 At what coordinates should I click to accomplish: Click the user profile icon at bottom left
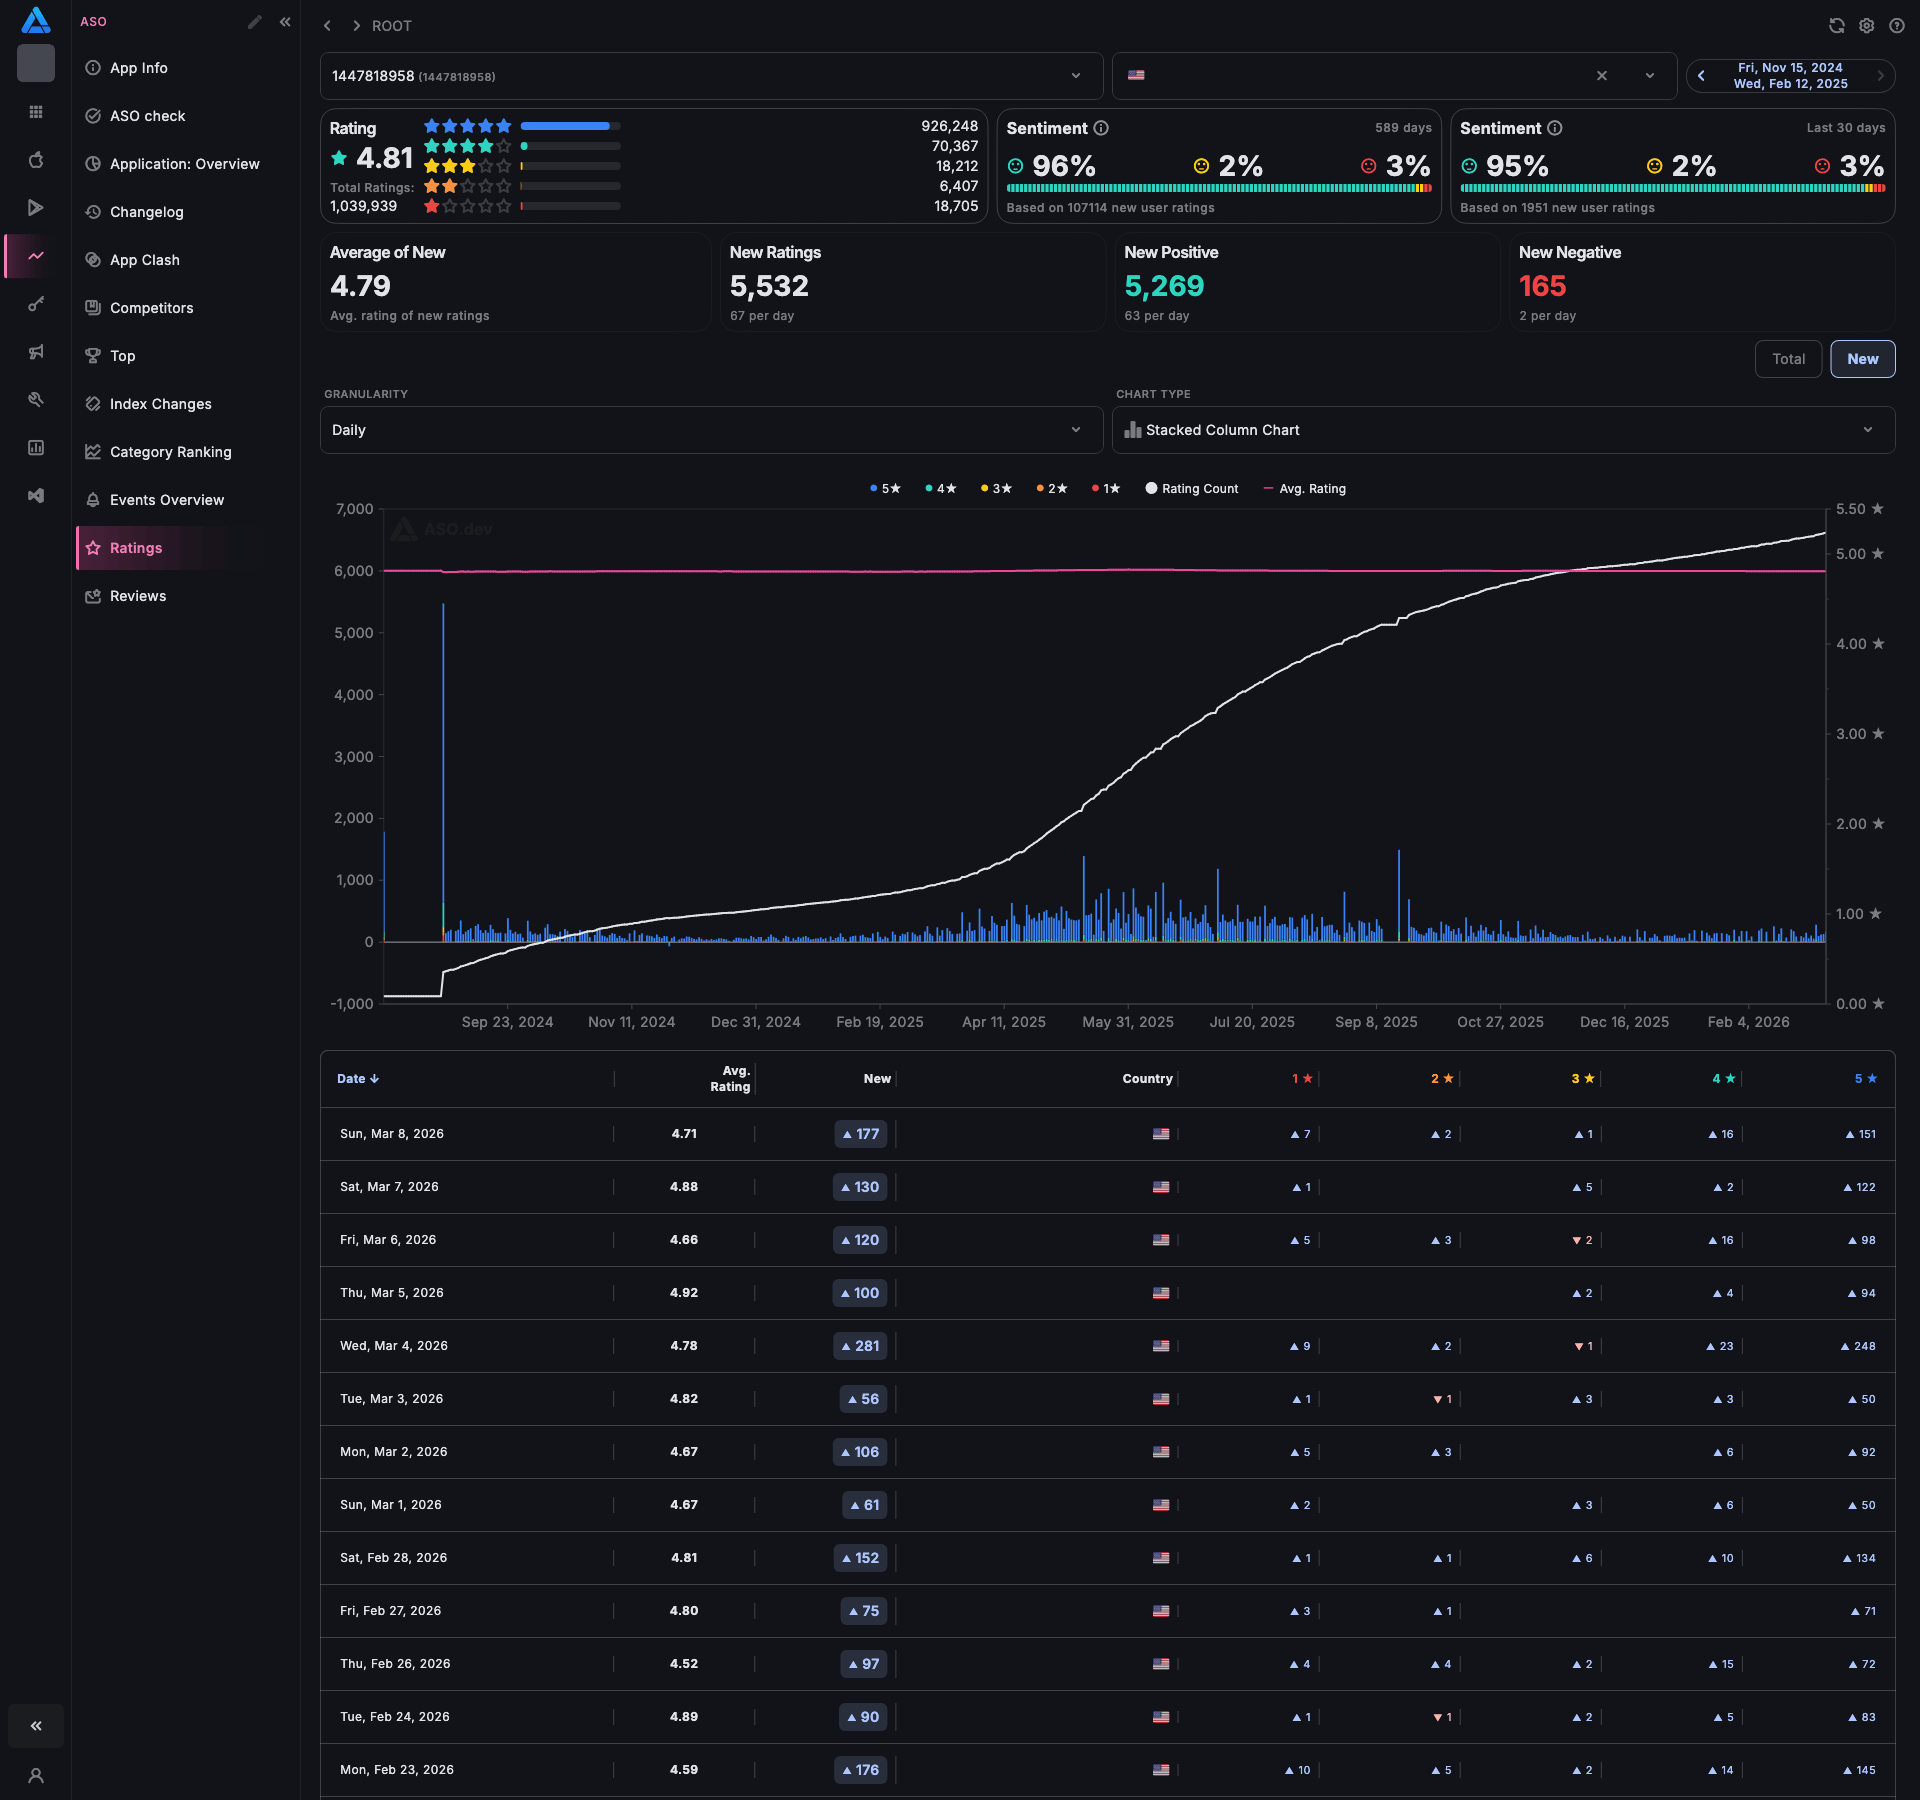[36, 1776]
